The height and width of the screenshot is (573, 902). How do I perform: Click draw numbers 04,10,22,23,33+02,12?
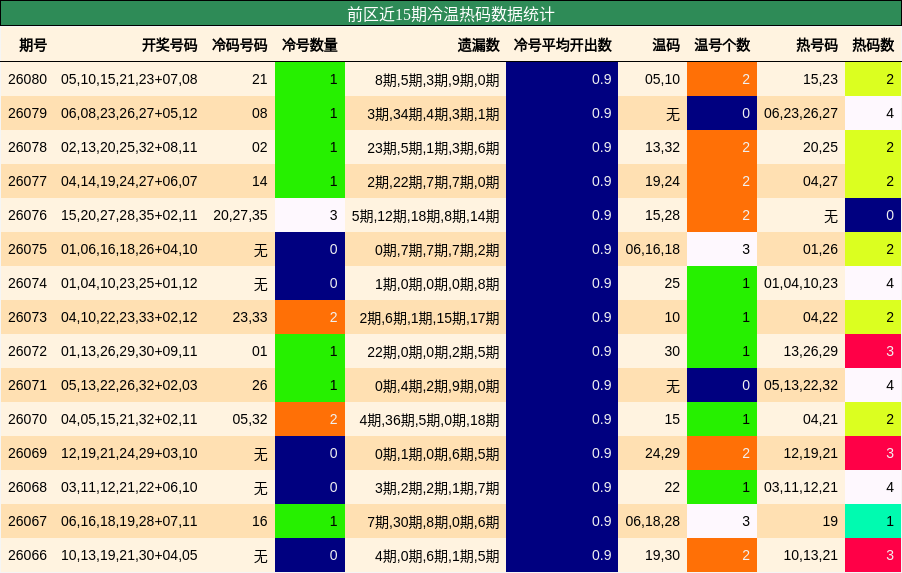point(129,317)
